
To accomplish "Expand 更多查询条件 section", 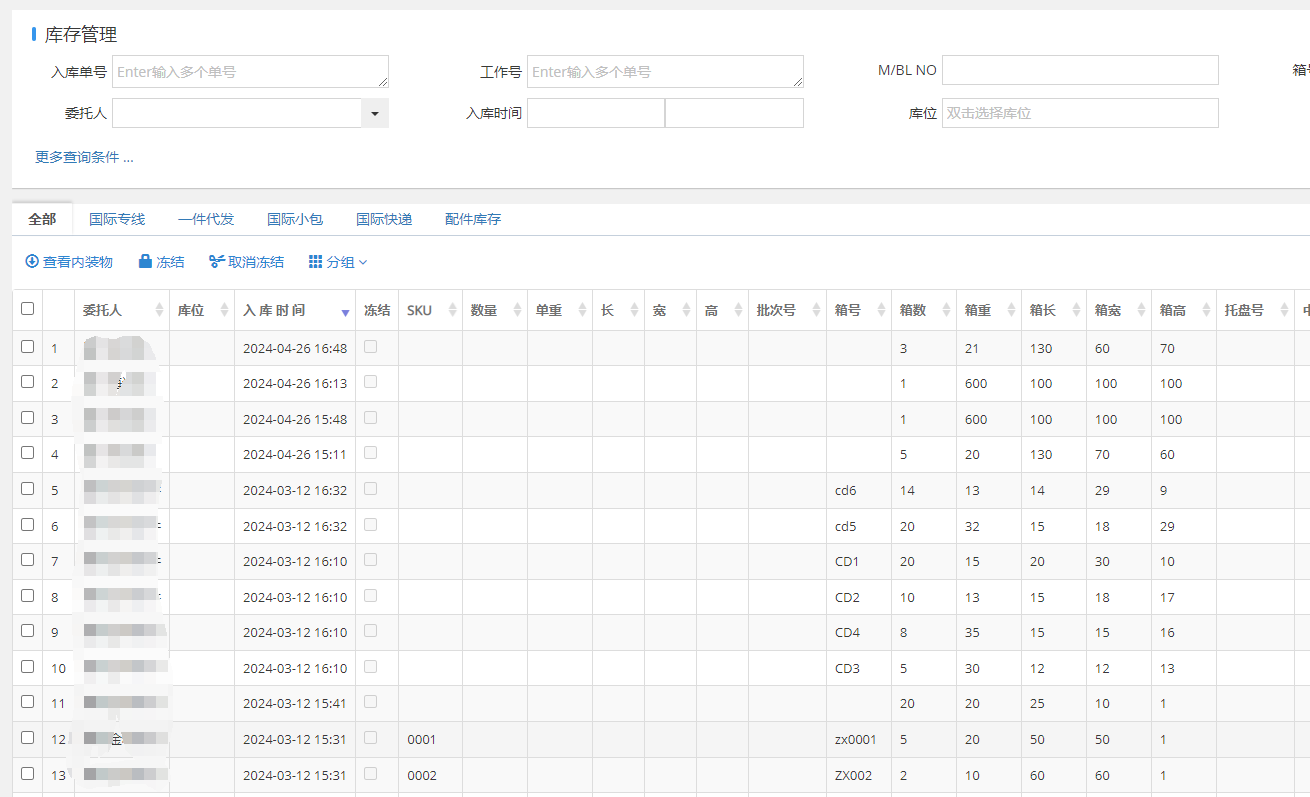I will [x=84, y=157].
